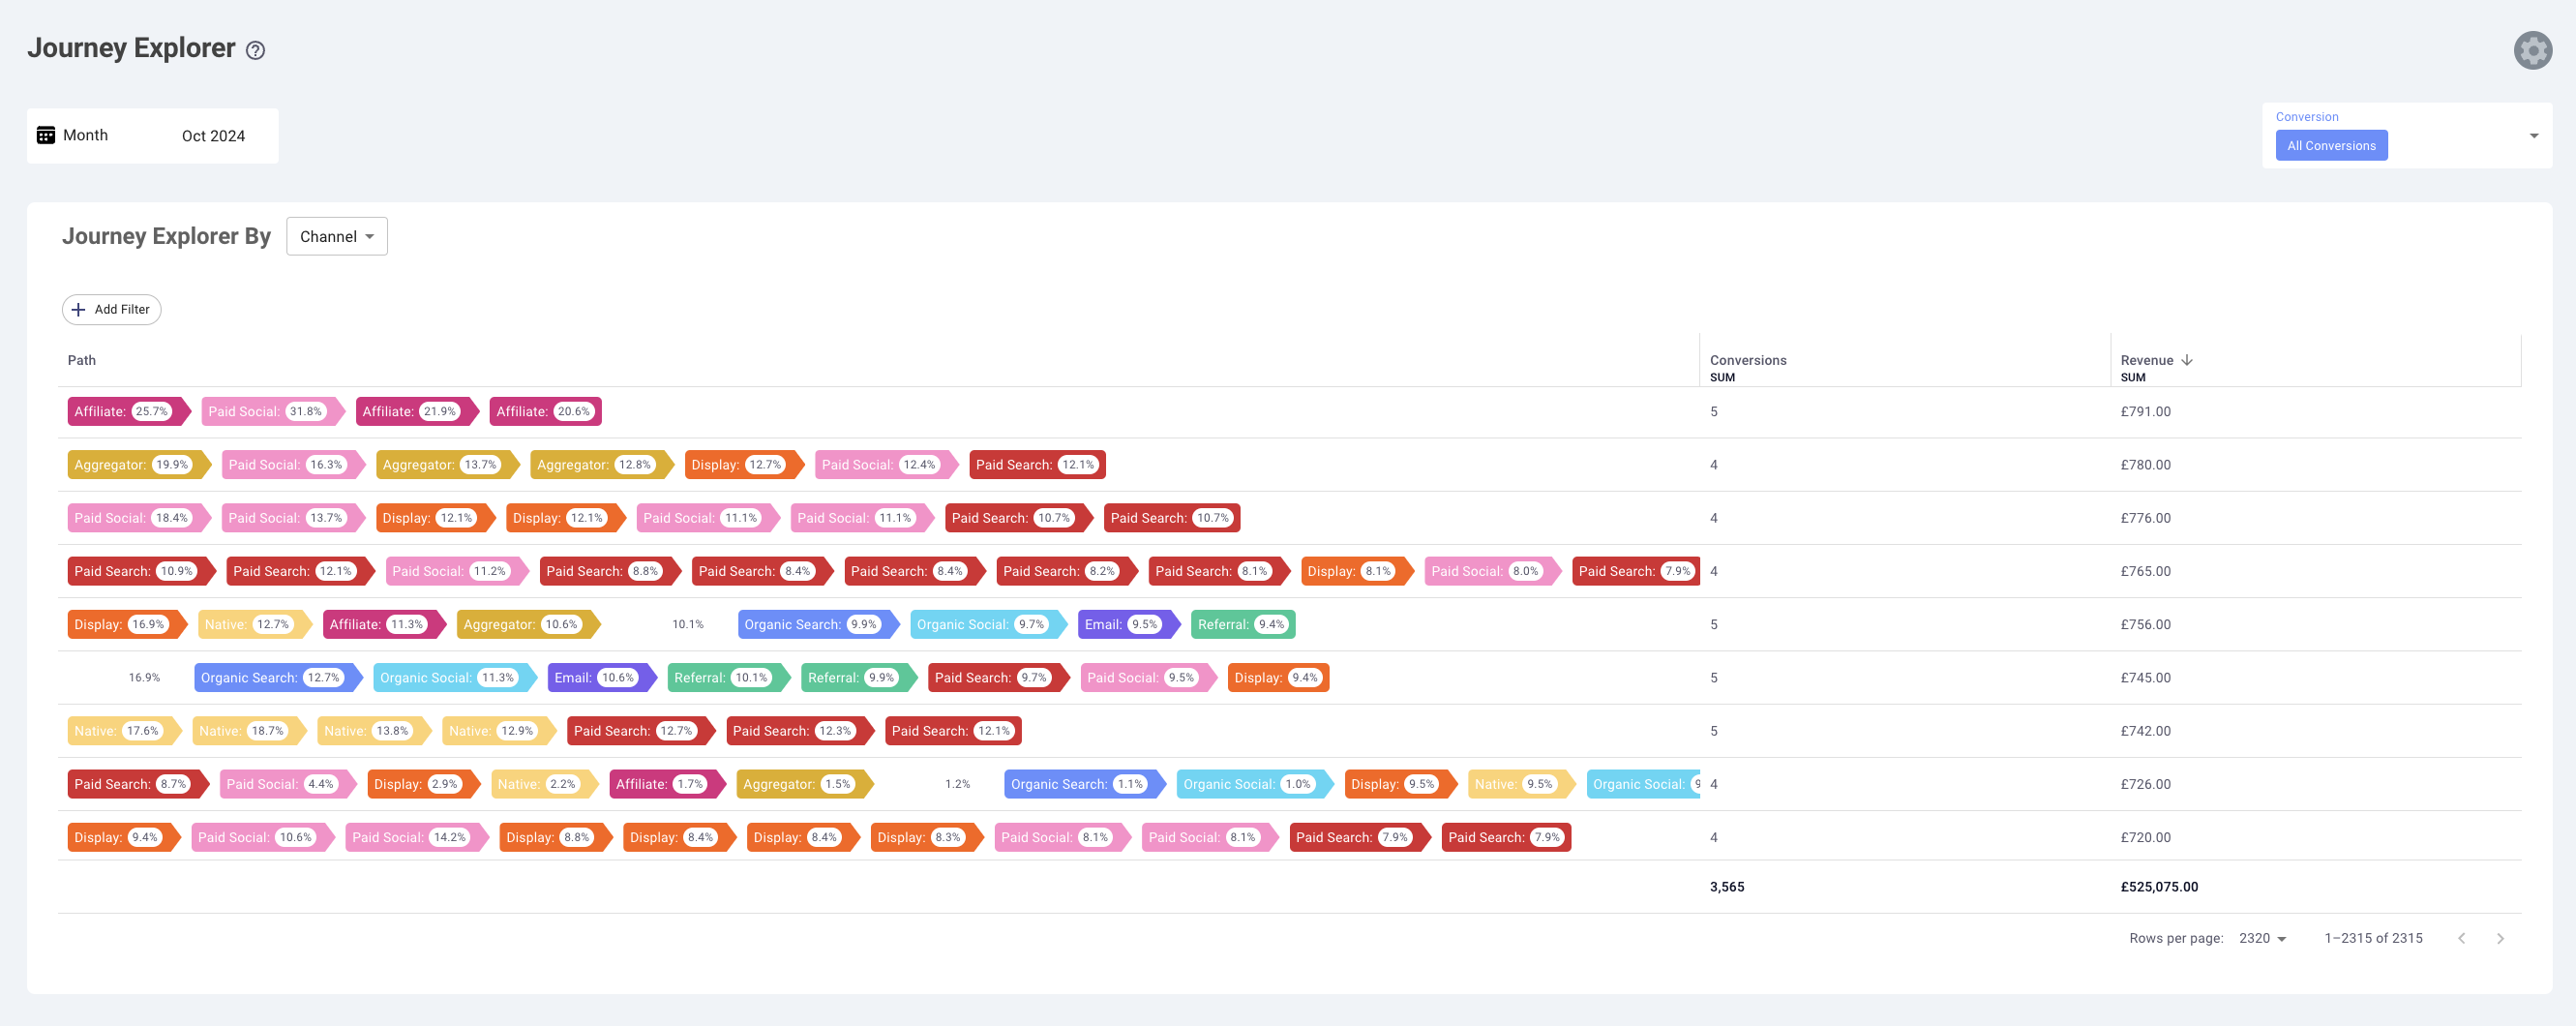Click the help question mark icon

[256, 50]
